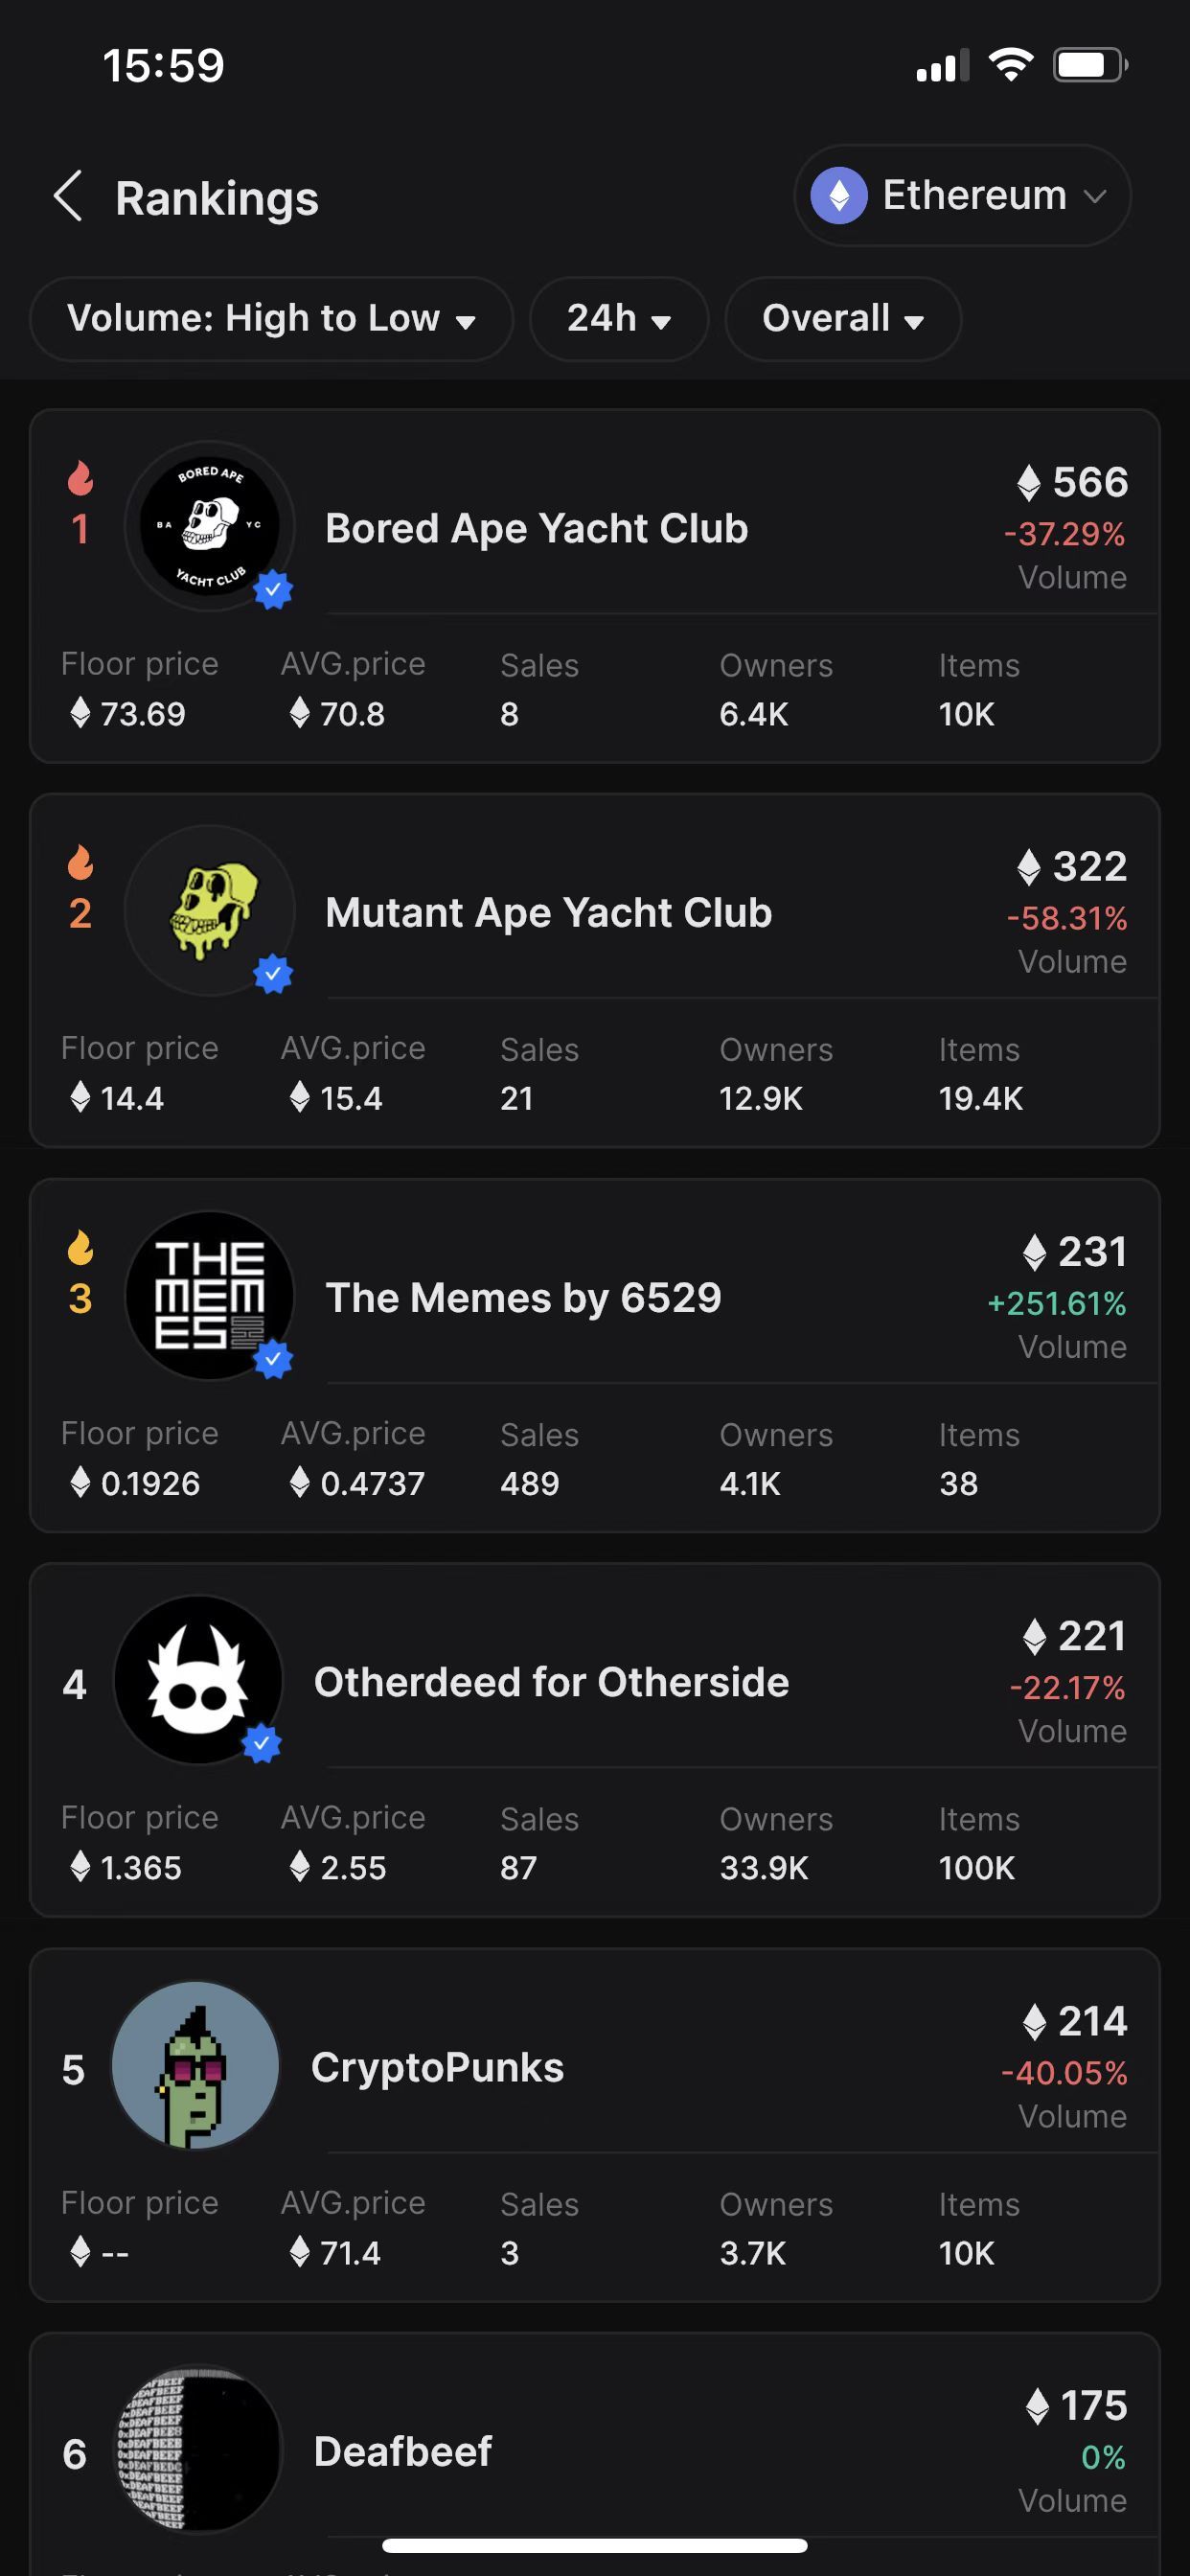1190x2576 pixels.
Task: Open the Overall category dropdown
Action: pyautogui.click(x=843, y=319)
